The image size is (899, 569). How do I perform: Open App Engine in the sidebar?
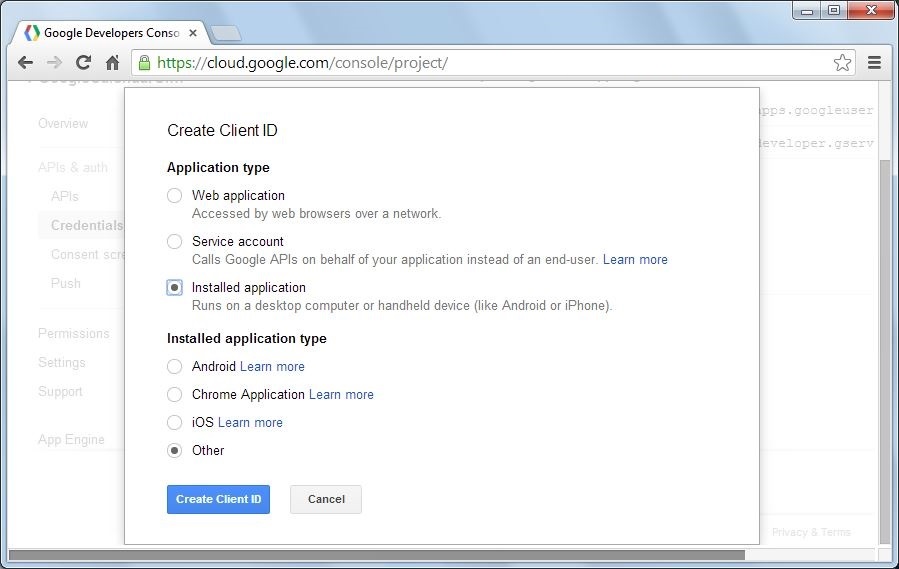71,439
